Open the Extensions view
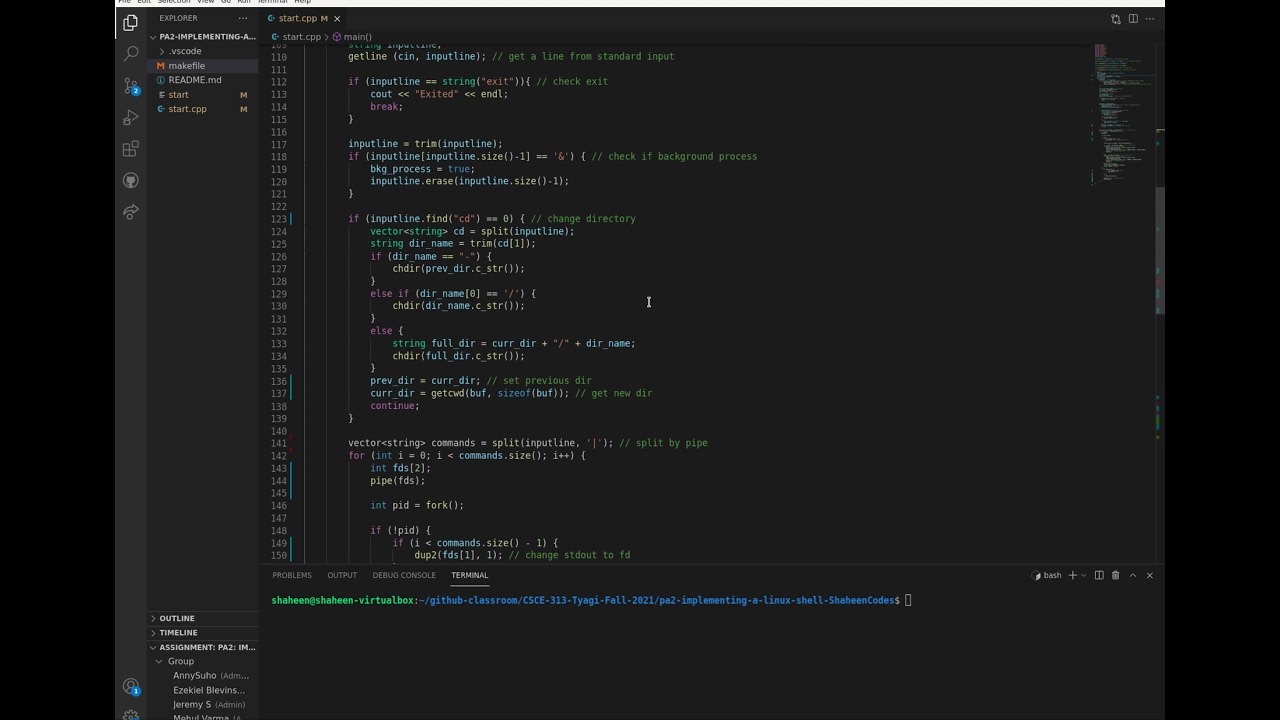Image resolution: width=1280 pixels, height=720 pixels. click(x=130, y=149)
